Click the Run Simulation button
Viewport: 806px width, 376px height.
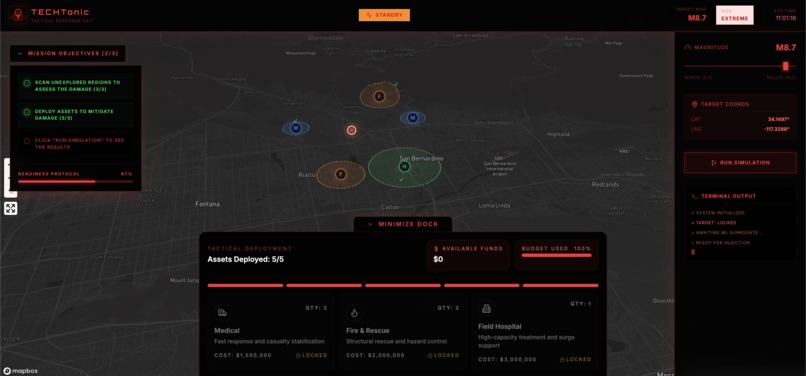(x=740, y=163)
